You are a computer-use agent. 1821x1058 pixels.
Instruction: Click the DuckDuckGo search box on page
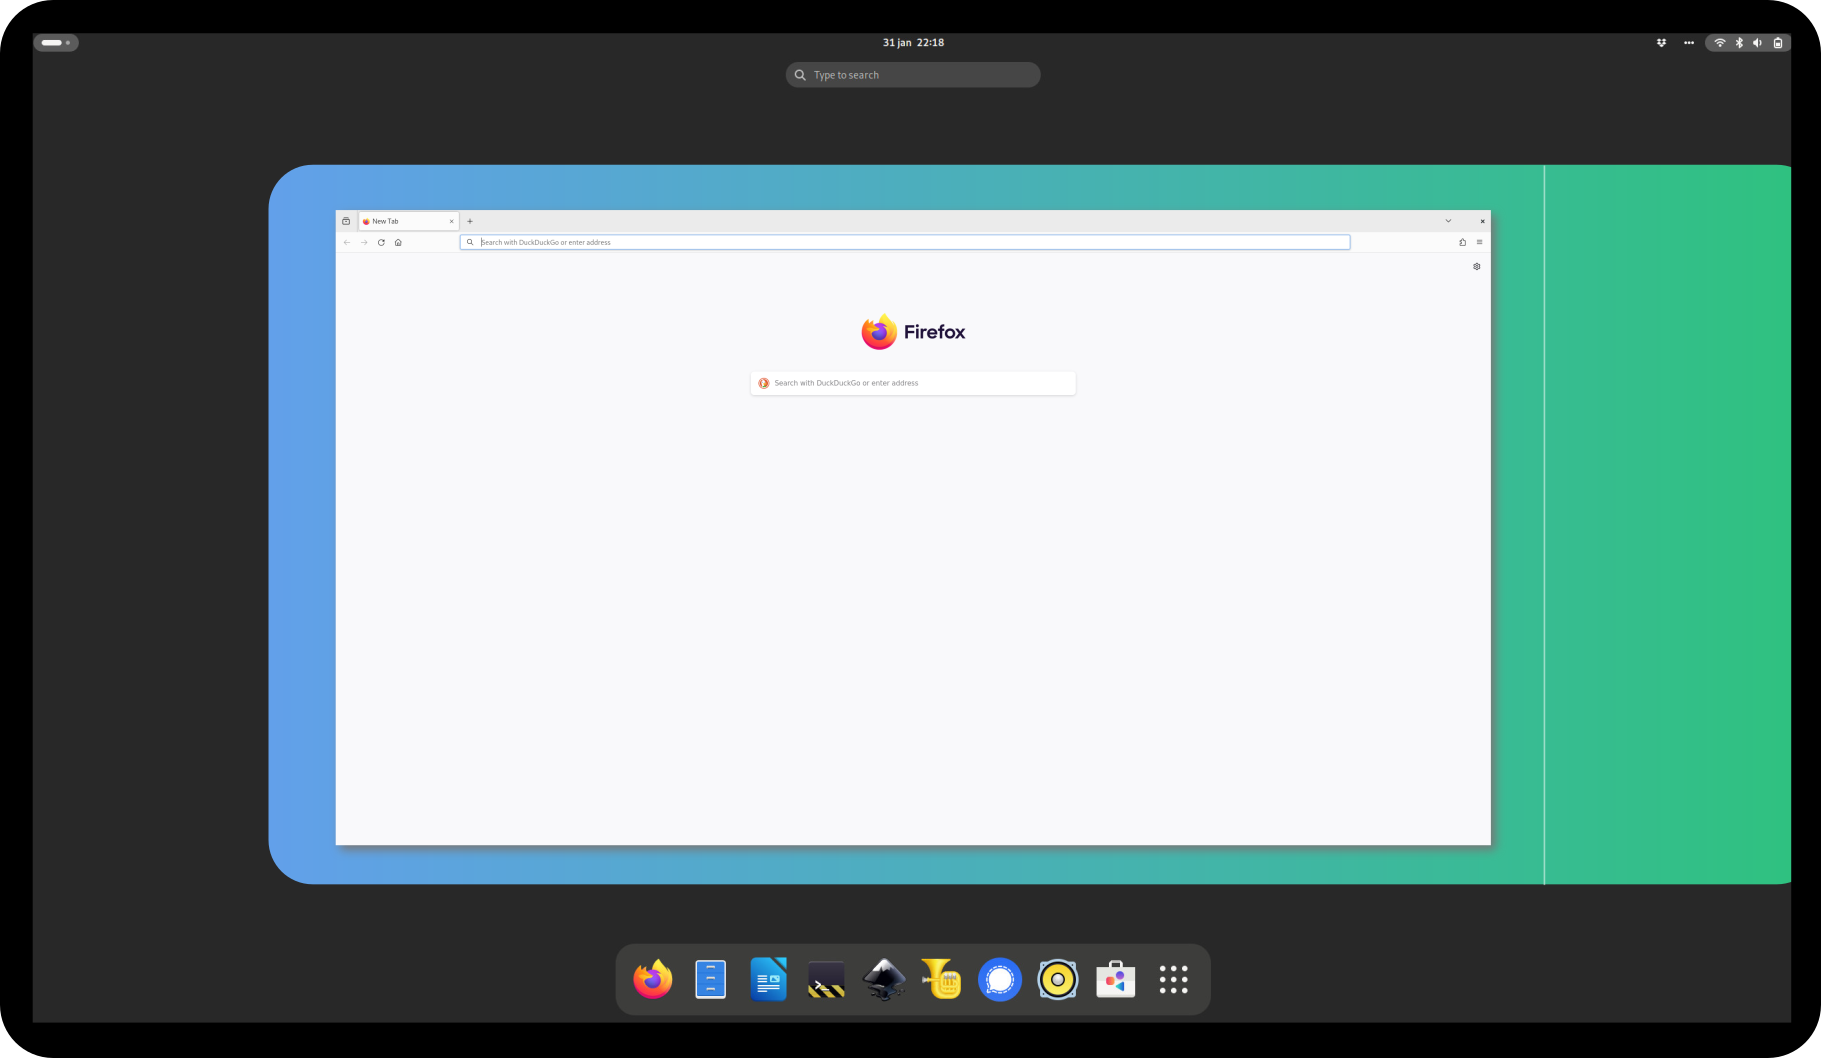click(913, 383)
